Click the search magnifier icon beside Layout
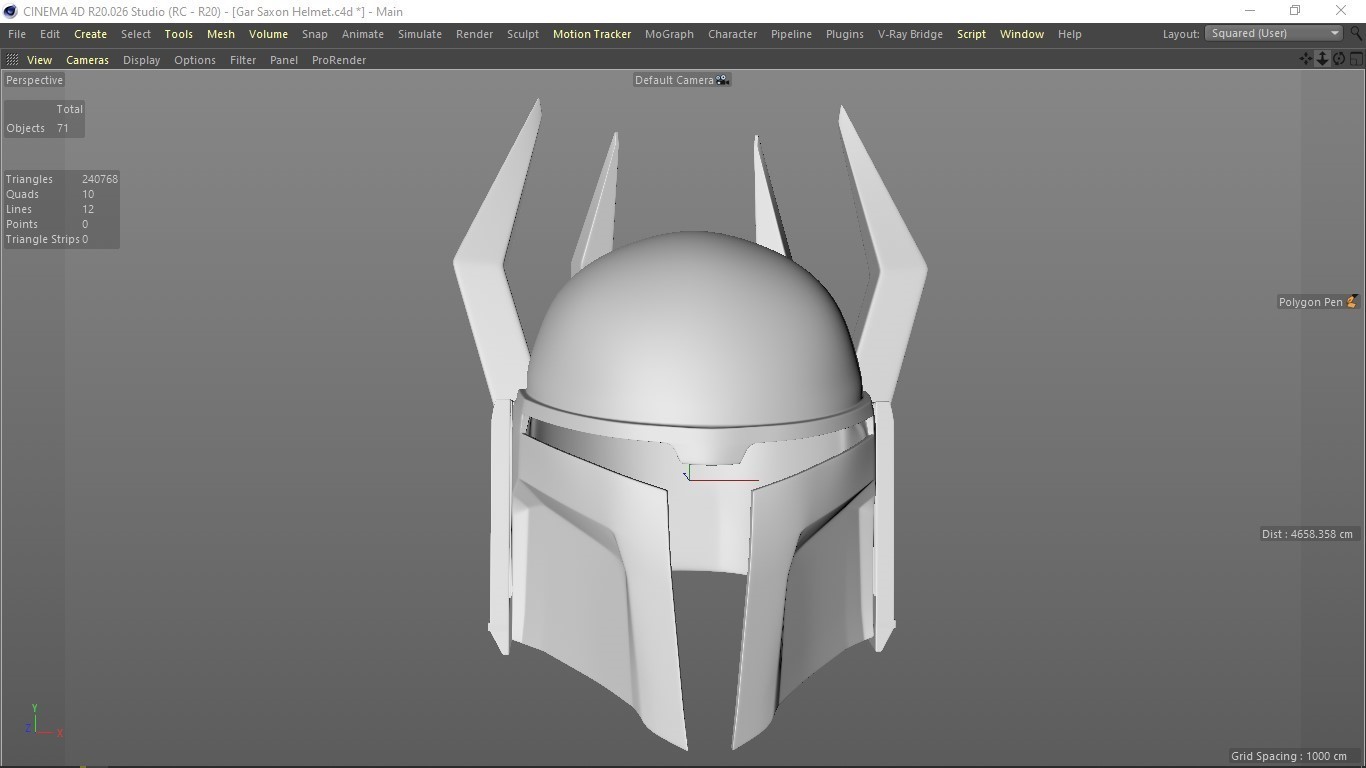1366x768 pixels. click(1356, 33)
